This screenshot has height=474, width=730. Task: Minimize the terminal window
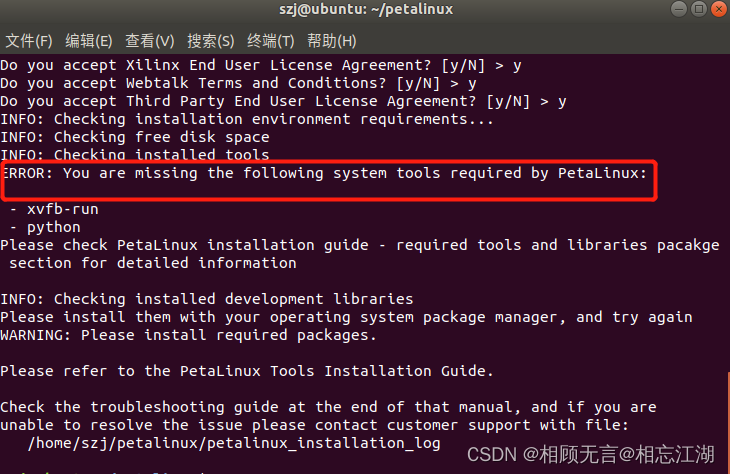pos(679,9)
